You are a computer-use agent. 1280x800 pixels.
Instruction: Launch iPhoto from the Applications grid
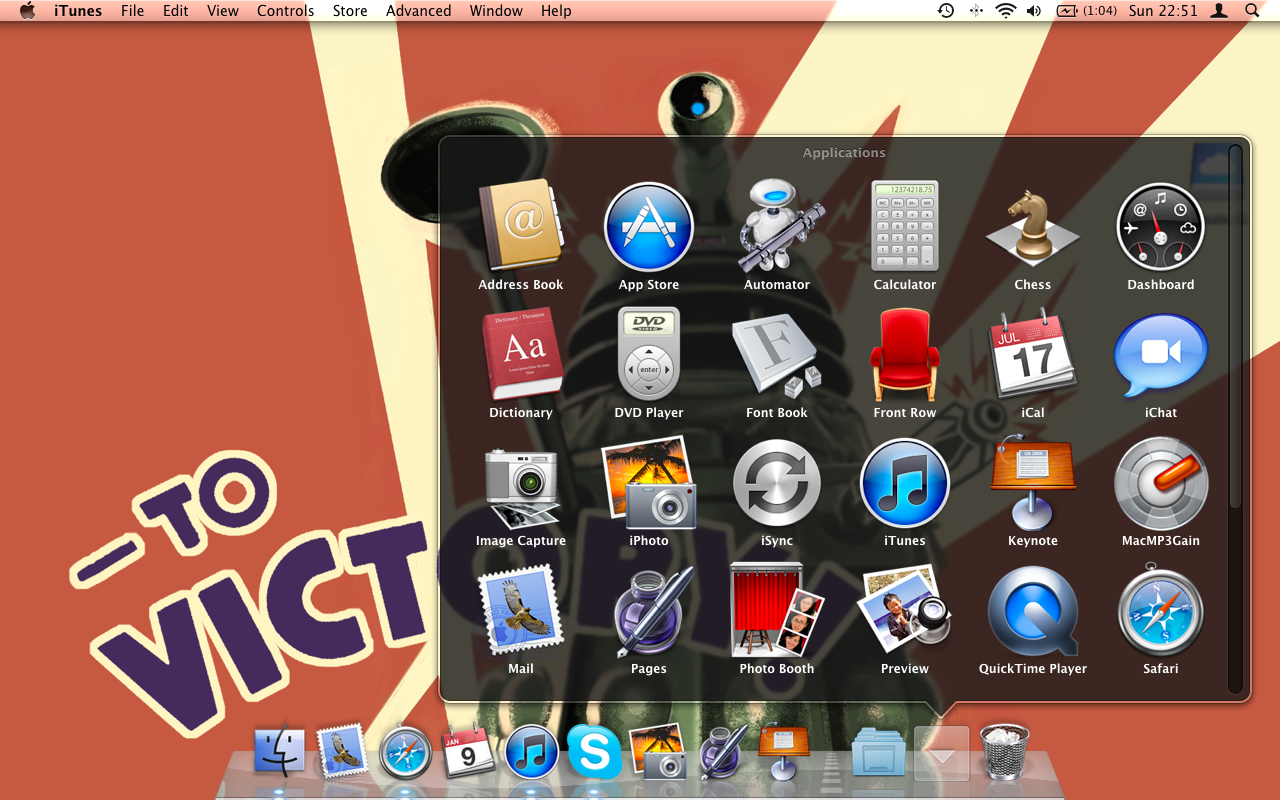[649, 483]
